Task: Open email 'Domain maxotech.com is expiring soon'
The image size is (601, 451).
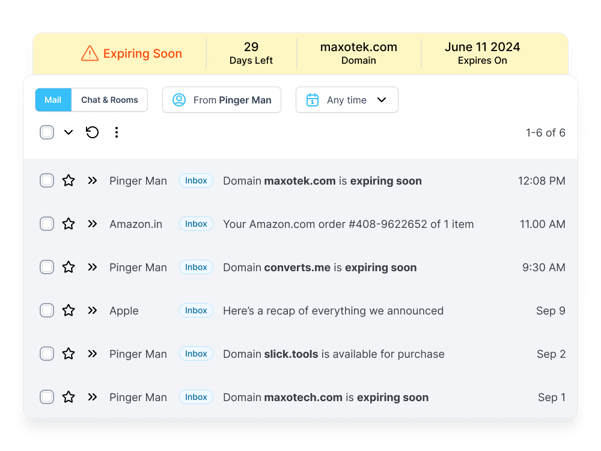Action: 326,397
